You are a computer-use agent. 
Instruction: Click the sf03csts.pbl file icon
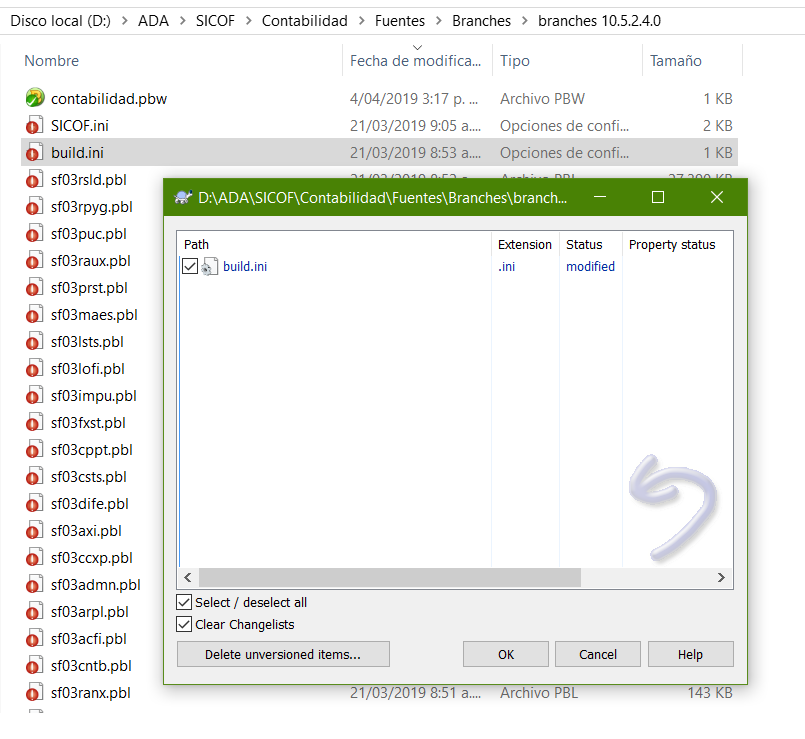click(34, 477)
